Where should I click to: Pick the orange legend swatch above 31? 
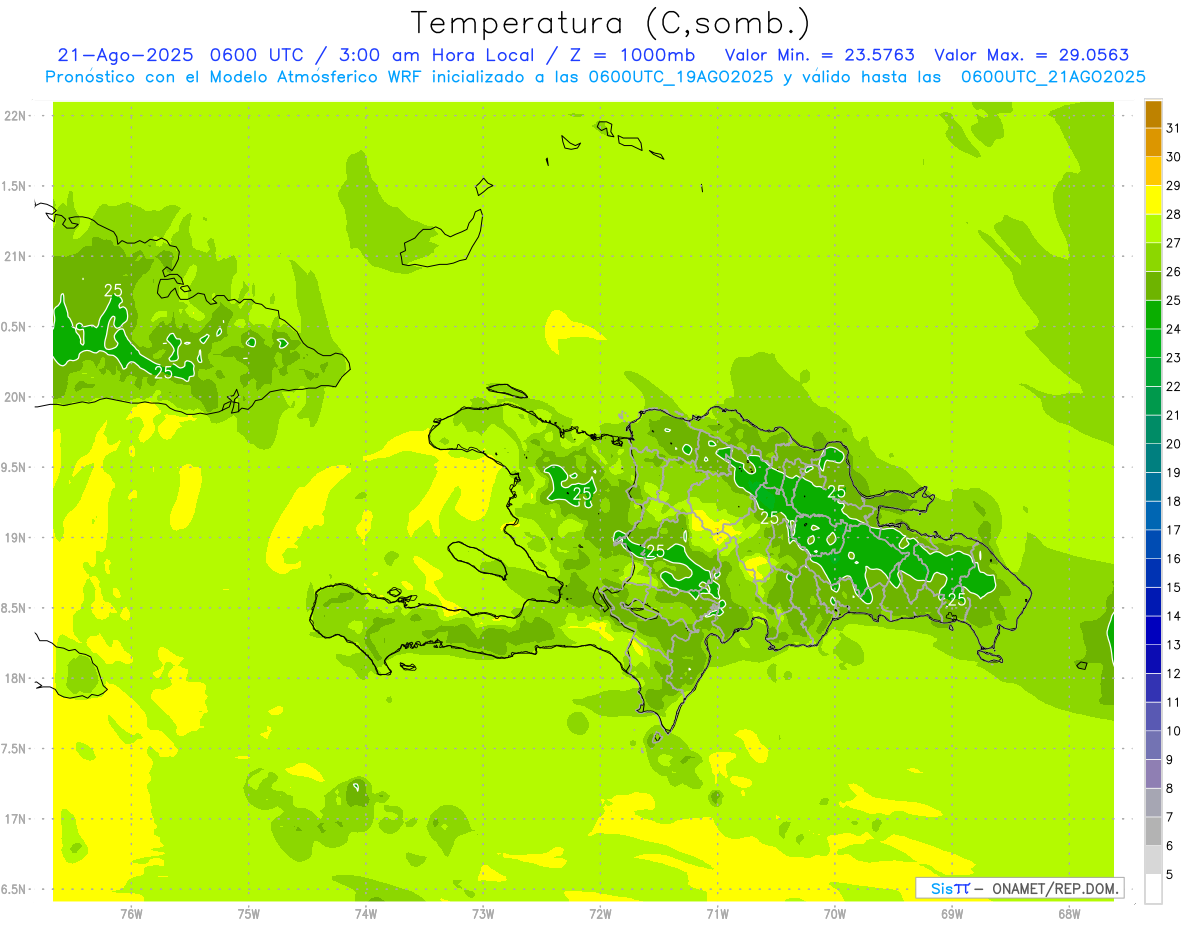click(1153, 114)
